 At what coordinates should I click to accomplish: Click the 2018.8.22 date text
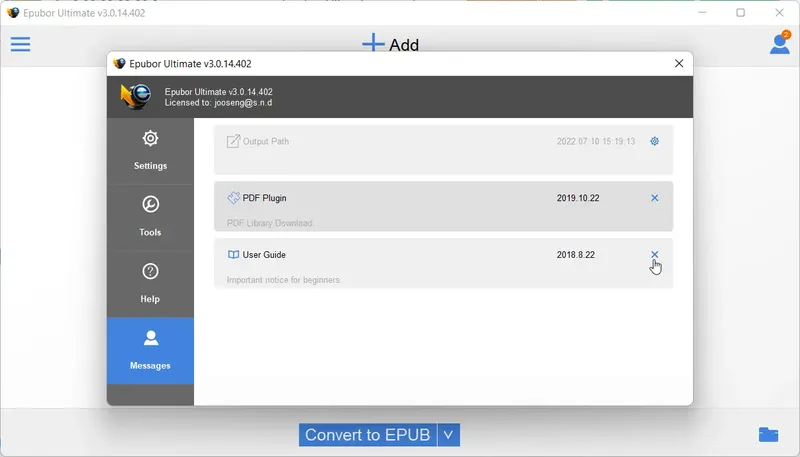(576, 255)
